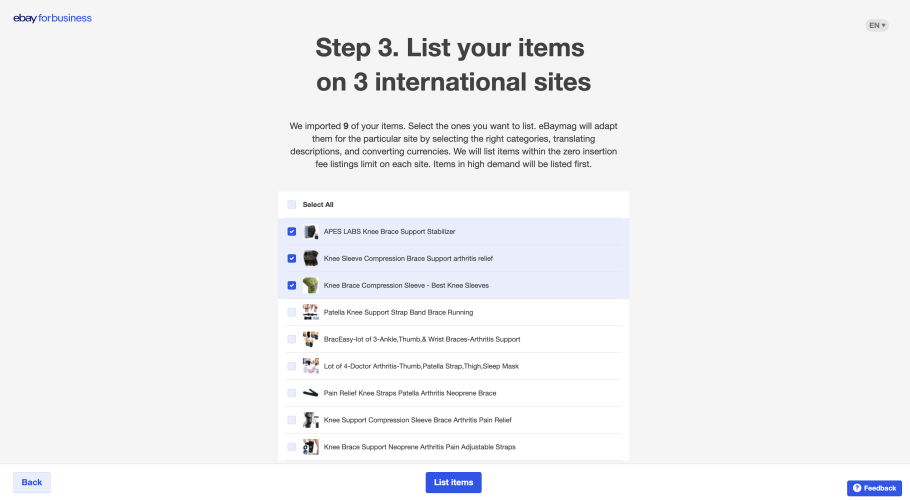Click the Feedback question mark icon
Screen dimensions: 910x500
point(857,488)
